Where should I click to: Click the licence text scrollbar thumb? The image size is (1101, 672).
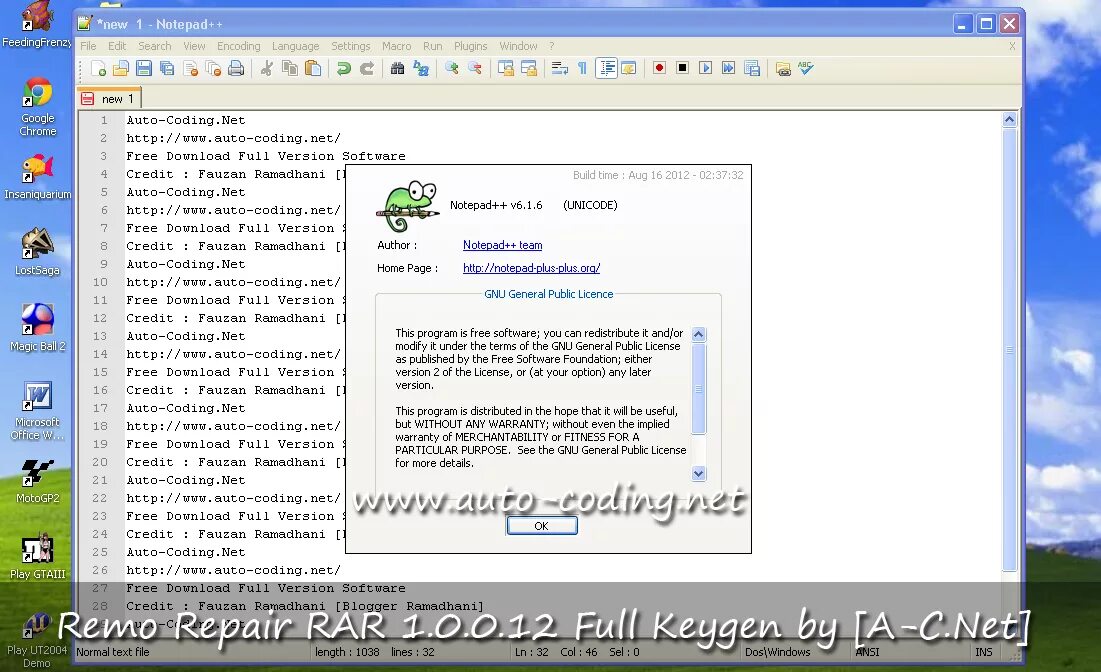pyautogui.click(x=698, y=388)
